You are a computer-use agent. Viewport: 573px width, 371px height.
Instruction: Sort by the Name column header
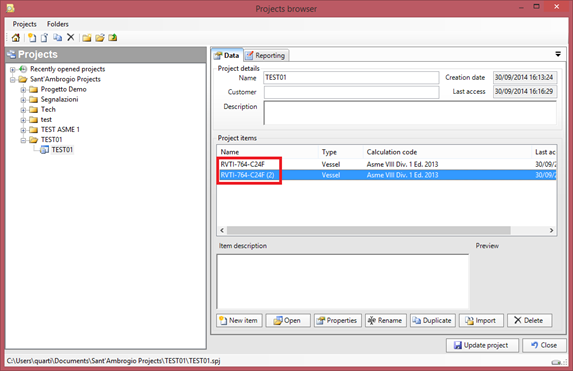(268, 152)
